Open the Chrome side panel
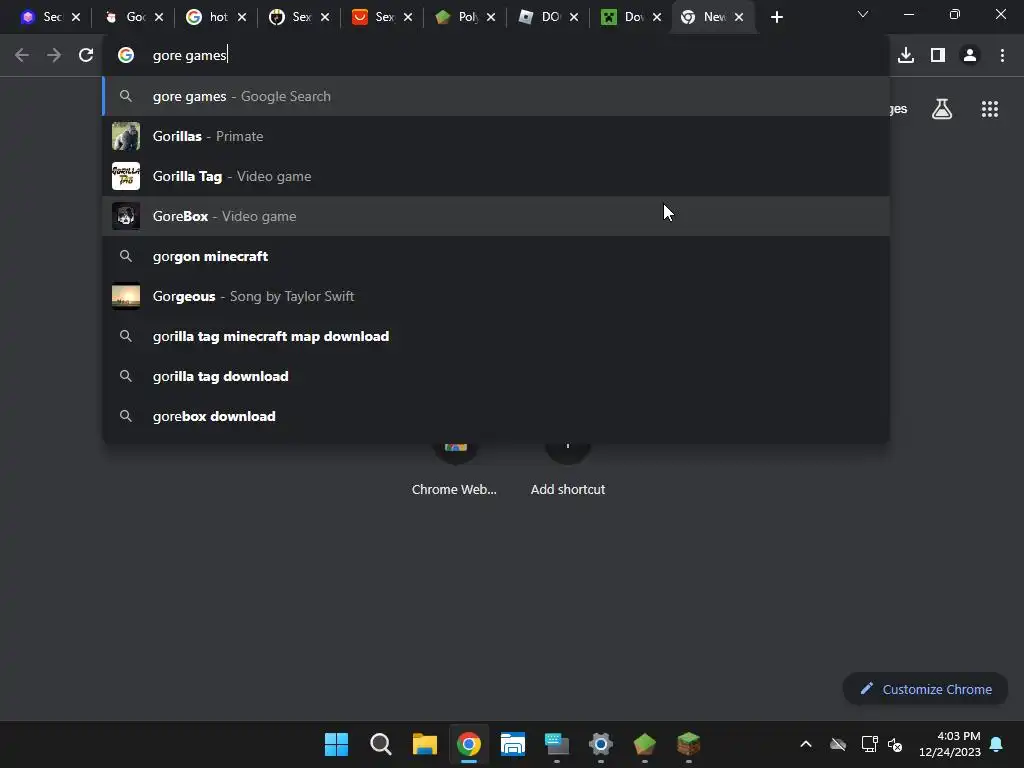The width and height of the screenshot is (1024, 768). [938, 56]
